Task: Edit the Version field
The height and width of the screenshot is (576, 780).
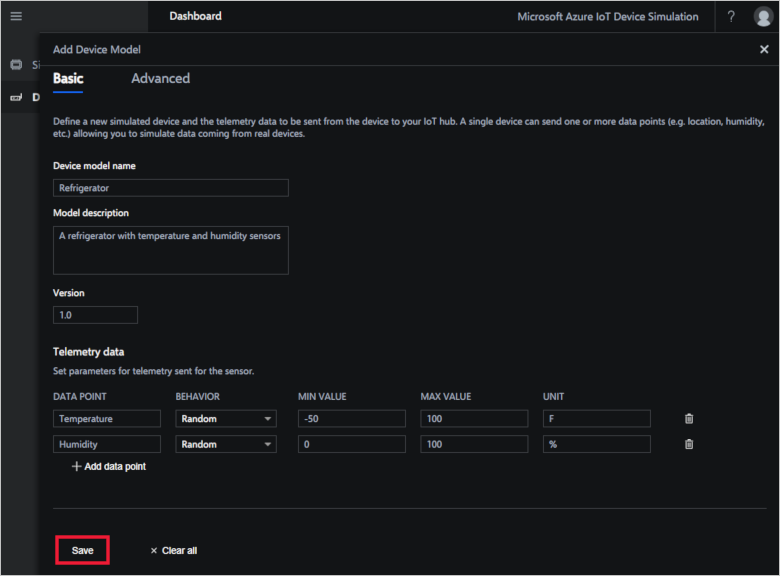Action: pos(96,315)
